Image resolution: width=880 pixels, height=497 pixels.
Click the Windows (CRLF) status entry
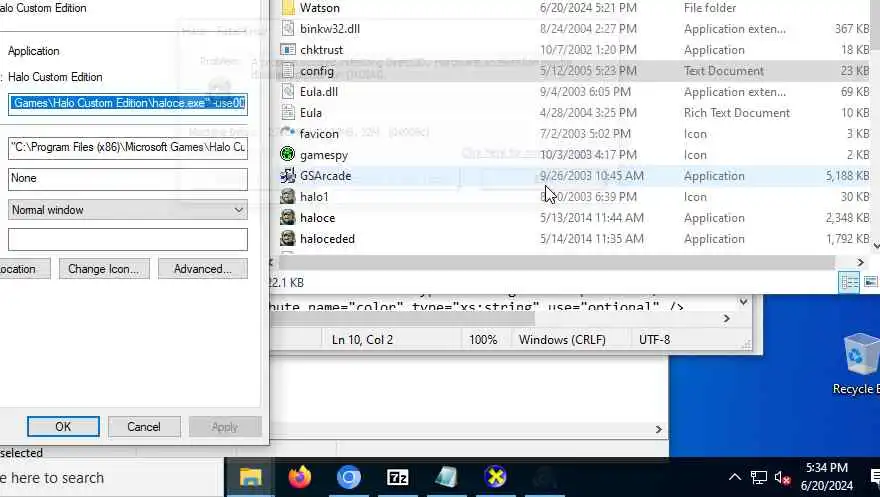(562, 340)
